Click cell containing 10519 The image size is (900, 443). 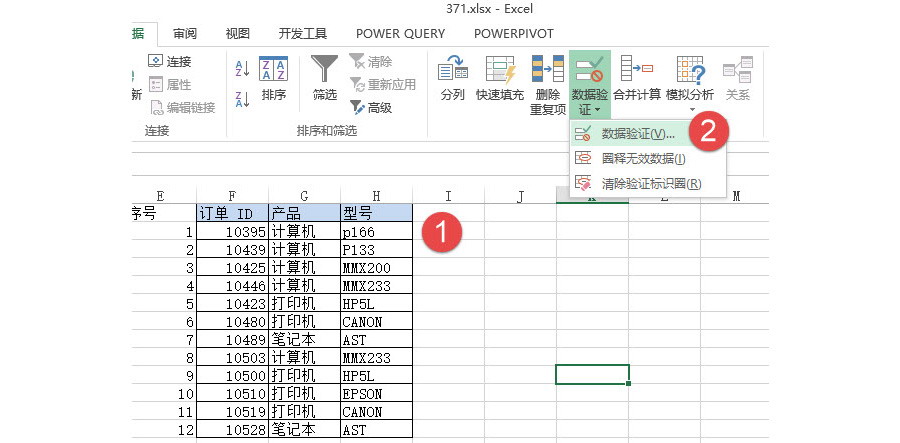click(x=232, y=411)
